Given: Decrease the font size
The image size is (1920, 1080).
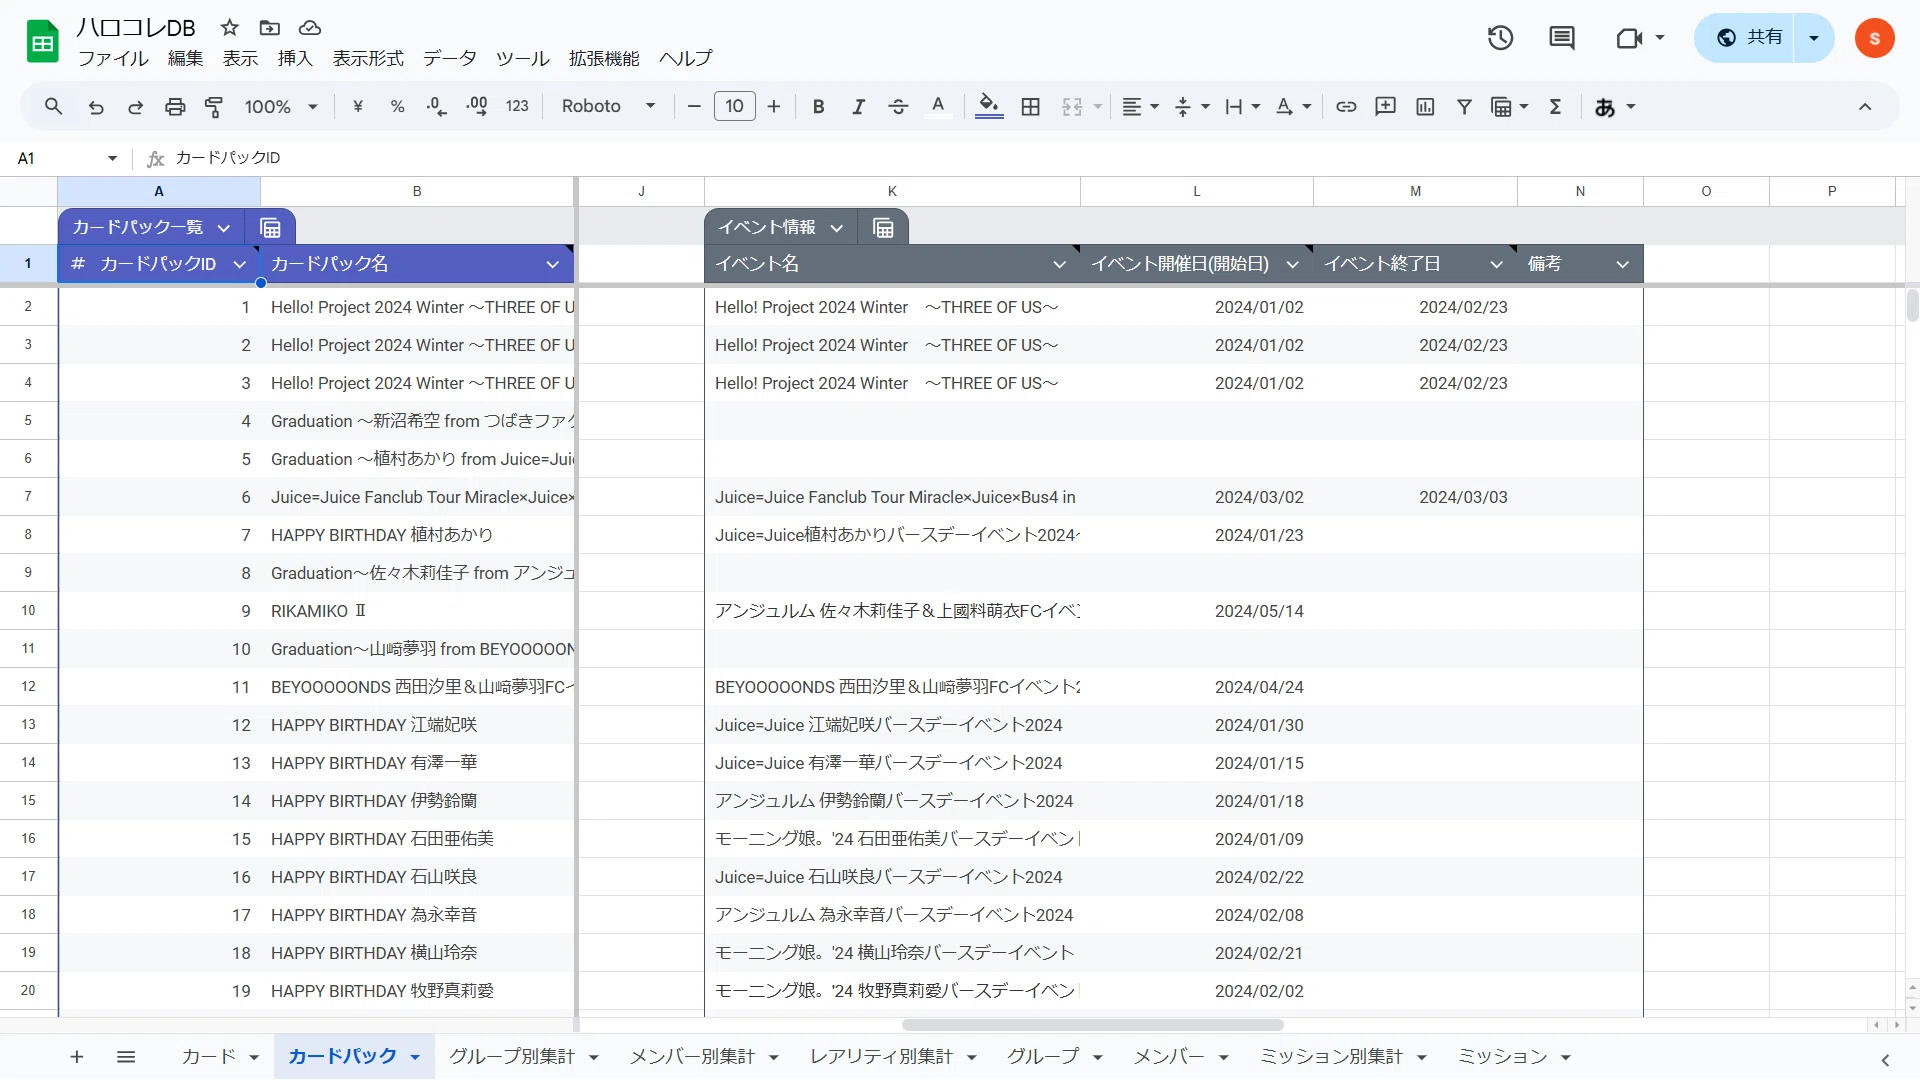Looking at the screenshot, I should pyautogui.click(x=694, y=106).
